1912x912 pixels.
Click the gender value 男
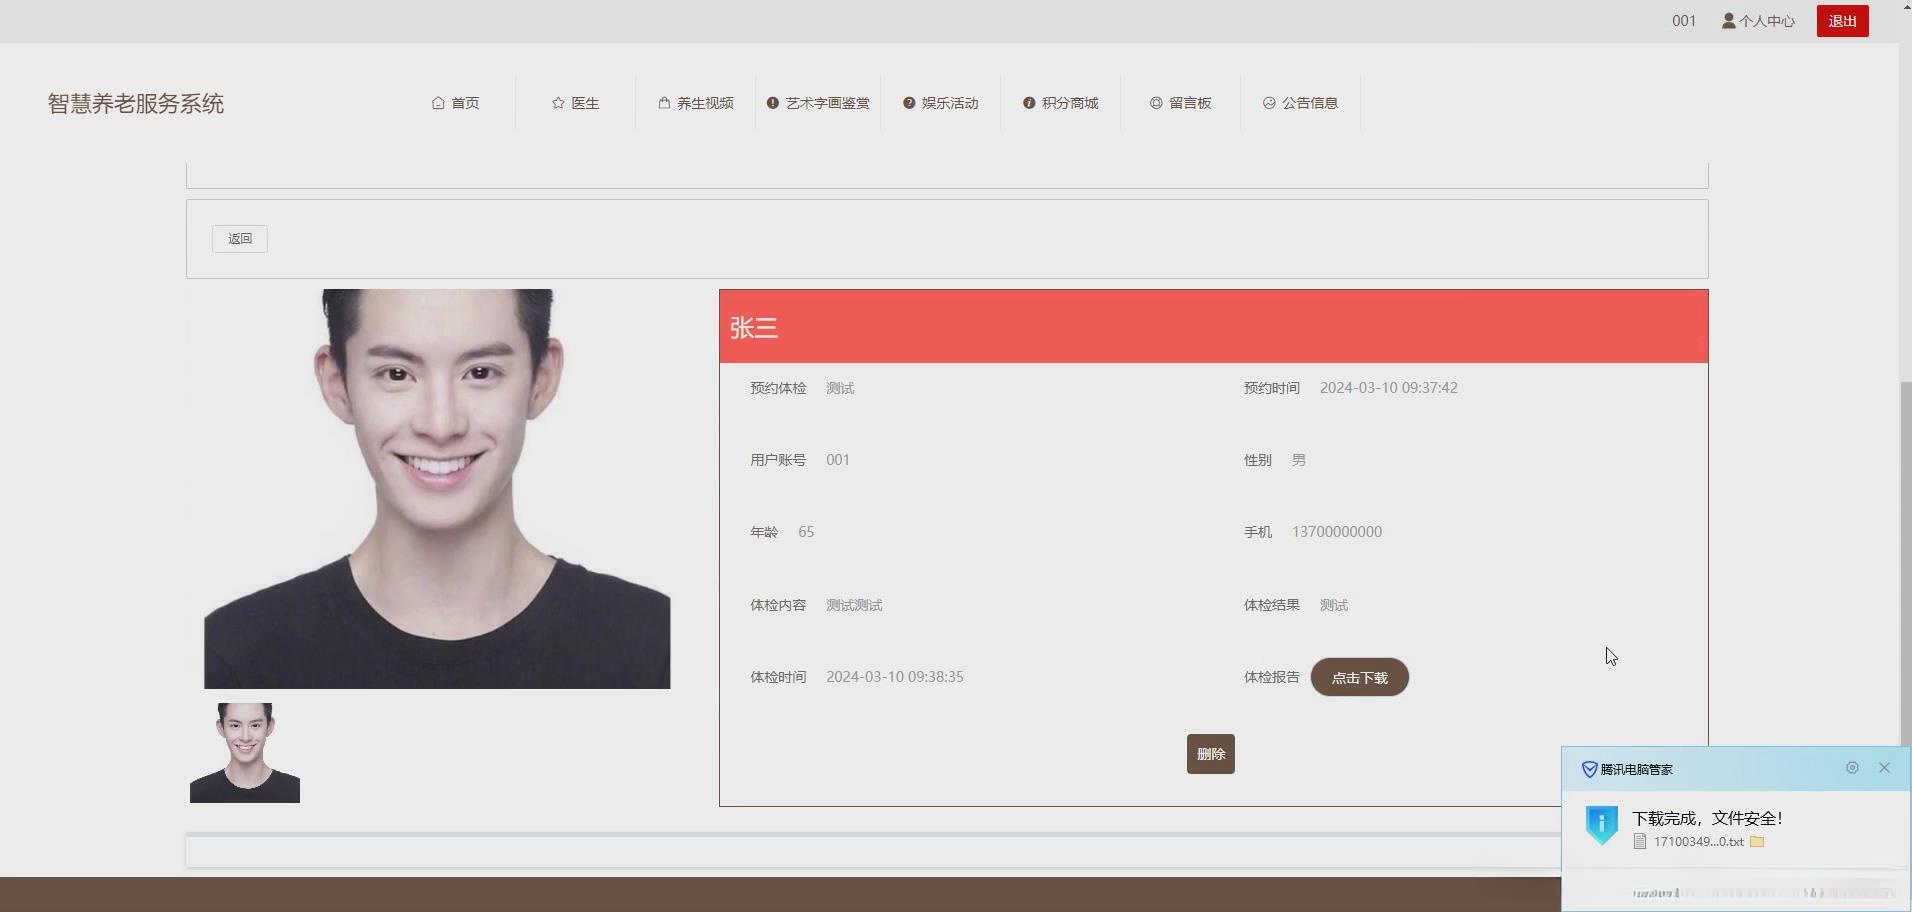[1299, 460]
